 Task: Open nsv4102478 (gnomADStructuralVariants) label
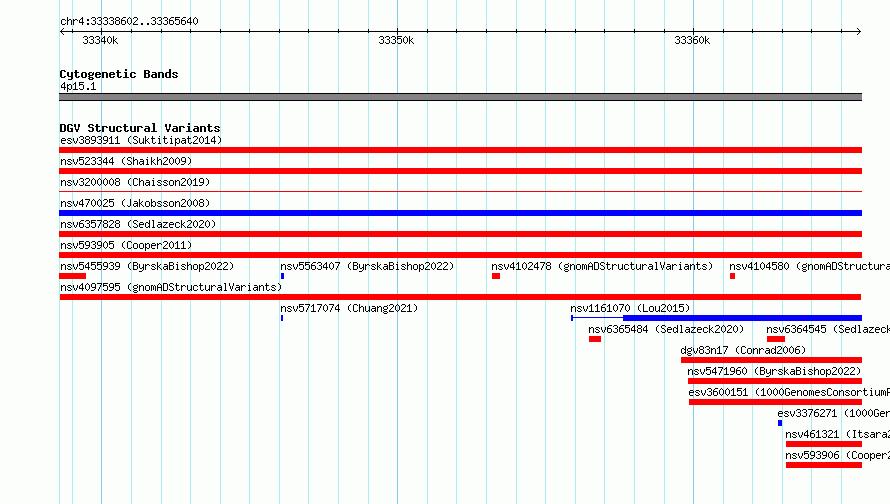602,266
